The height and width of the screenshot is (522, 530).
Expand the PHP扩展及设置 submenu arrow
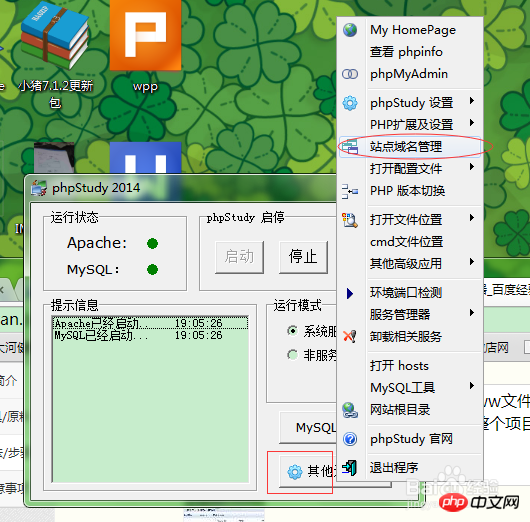[x=472, y=123]
